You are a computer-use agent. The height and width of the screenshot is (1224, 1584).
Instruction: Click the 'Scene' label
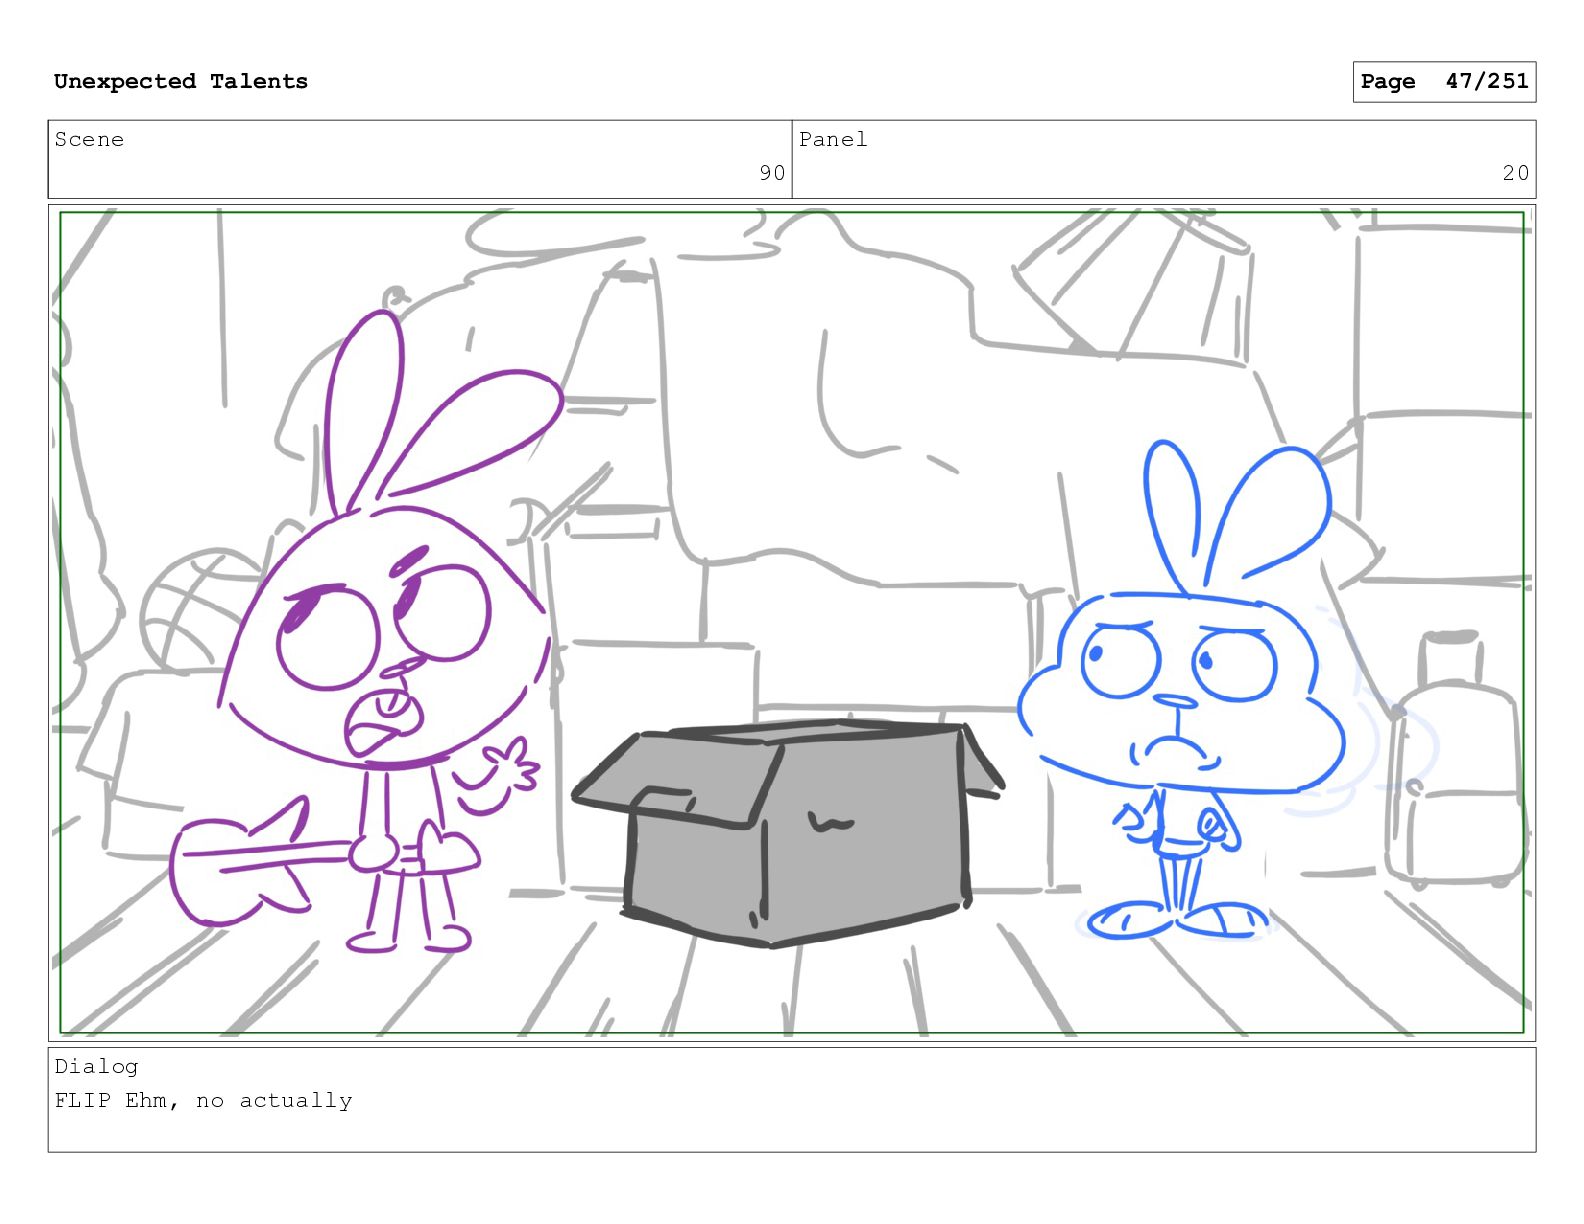89,140
